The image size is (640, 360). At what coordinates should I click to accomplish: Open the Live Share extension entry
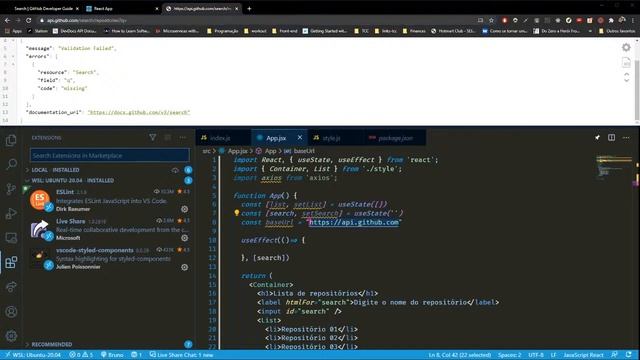pos(109,229)
